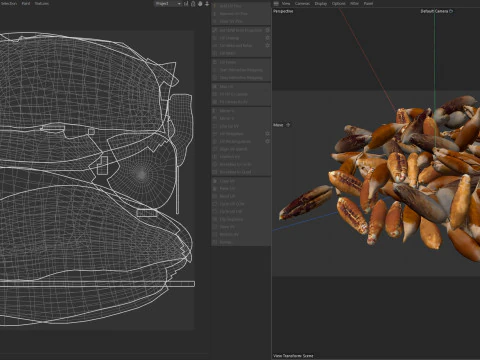Viewport: 480px width, 360px height.
Task: Click the Hide UV Pins icon
Action: (215, 21)
